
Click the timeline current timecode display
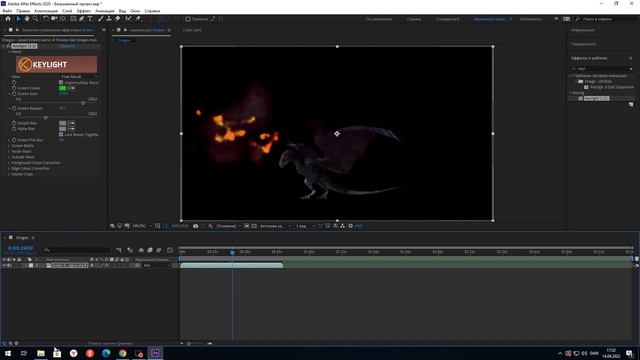pyautogui.click(x=20, y=248)
